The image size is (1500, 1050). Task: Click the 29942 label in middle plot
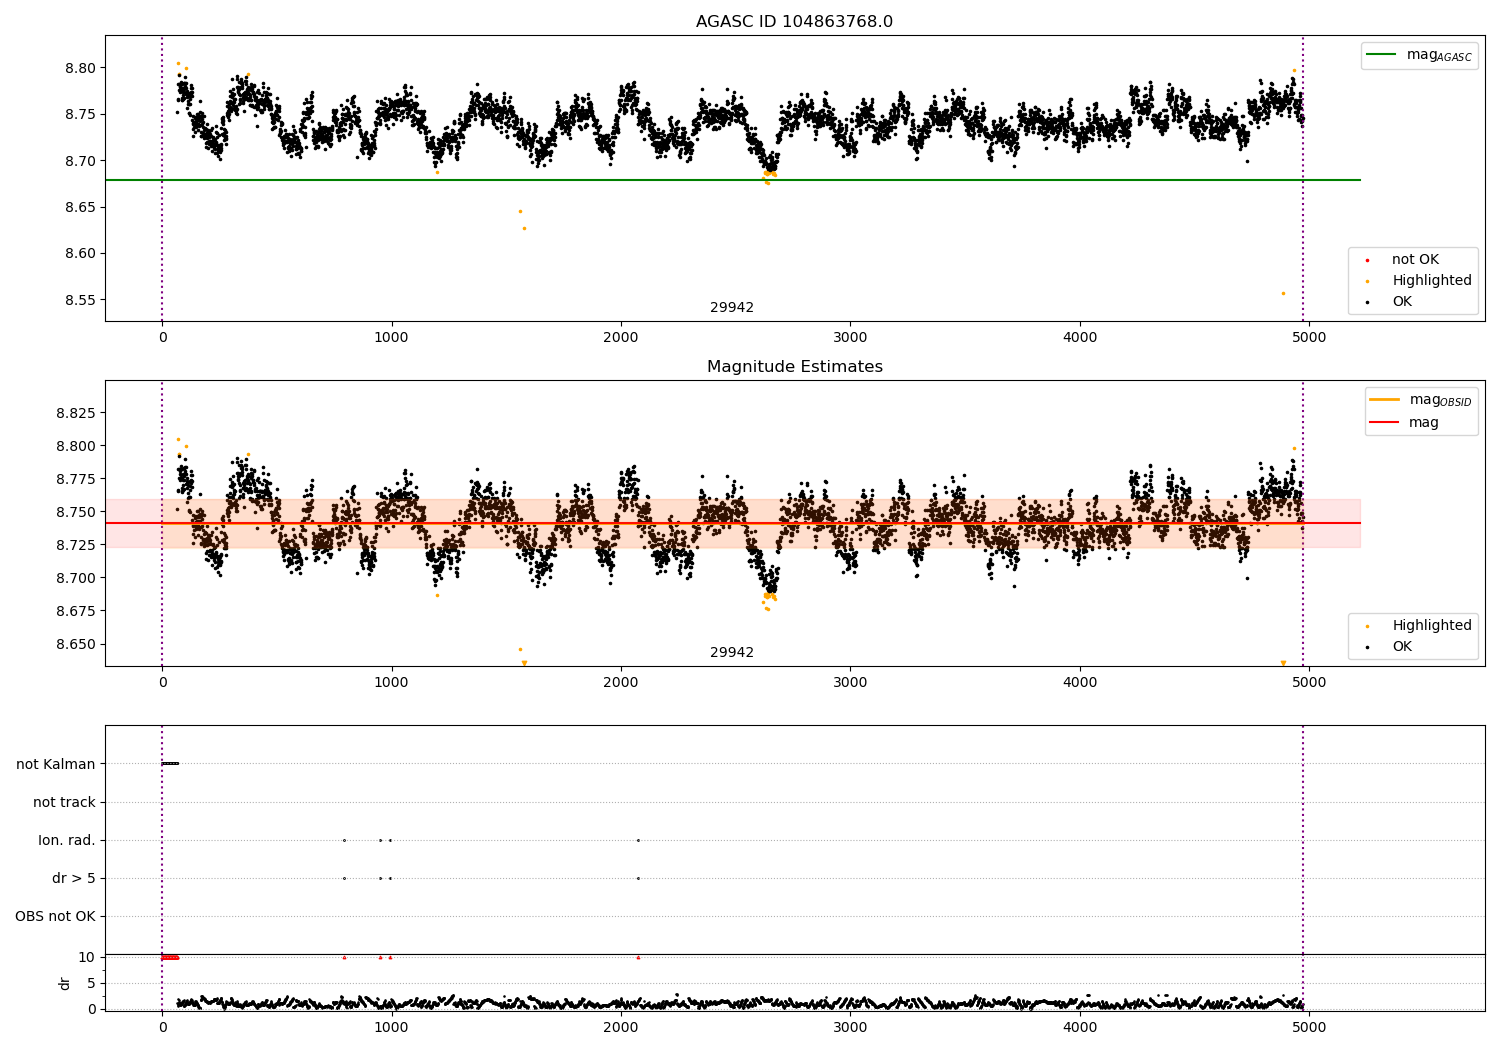click(732, 652)
